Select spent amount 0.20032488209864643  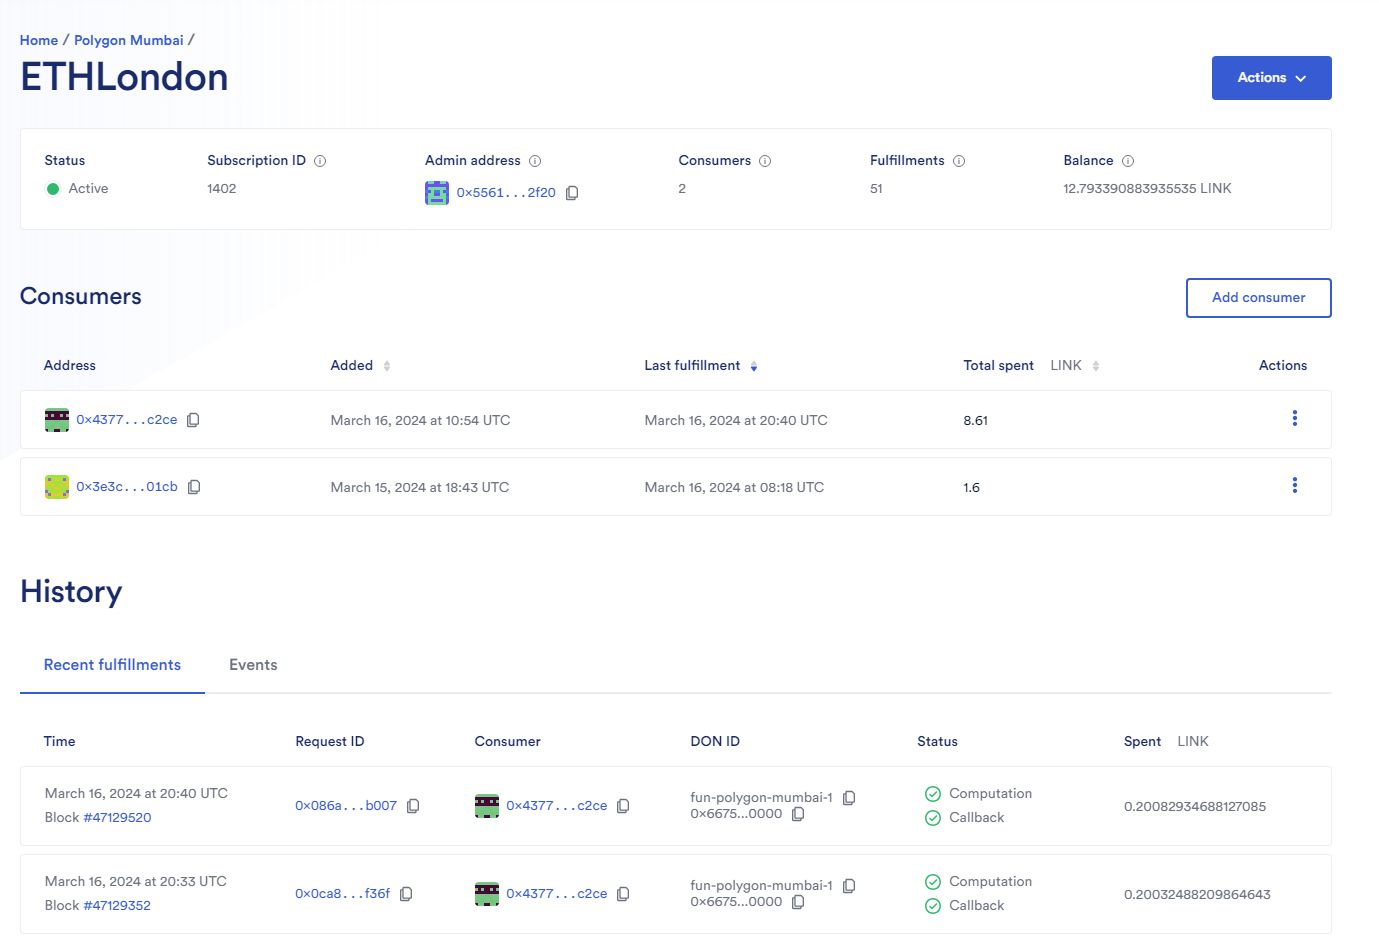pyautogui.click(x=1197, y=895)
